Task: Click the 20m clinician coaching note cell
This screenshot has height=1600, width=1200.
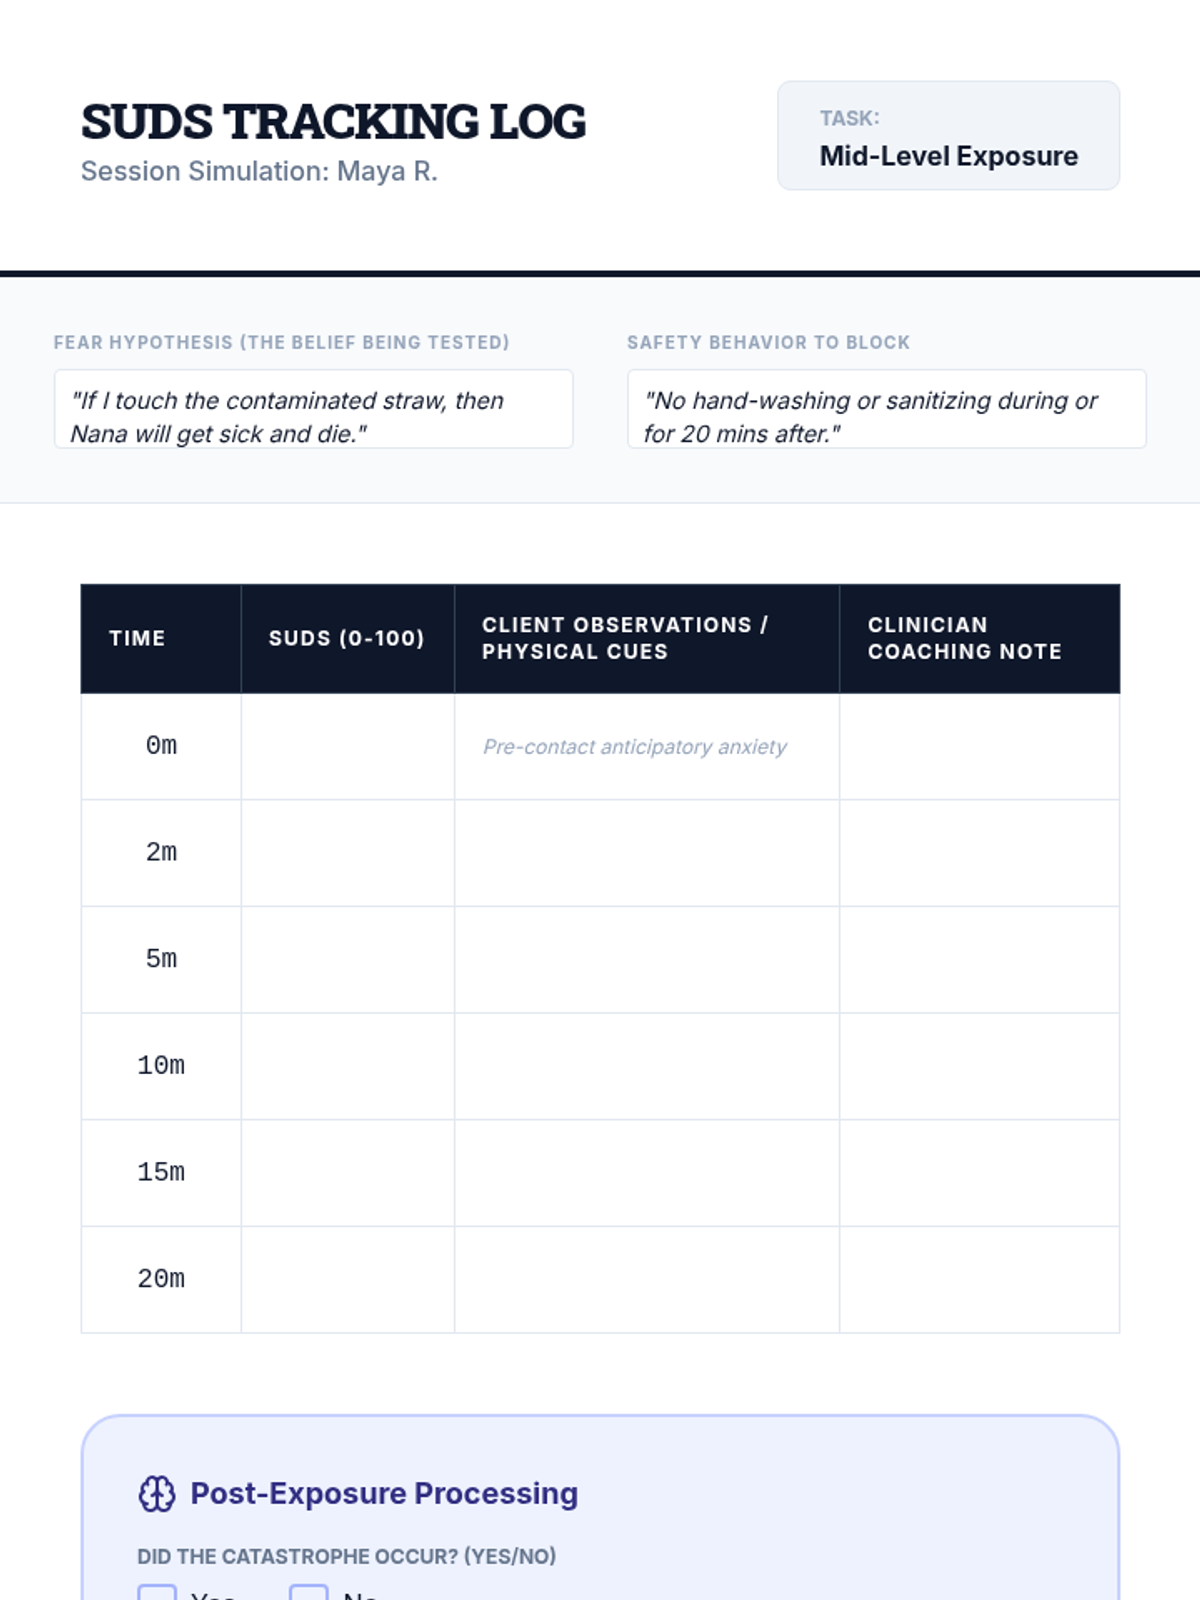Action: pyautogui.click(x=979, y=1279)
